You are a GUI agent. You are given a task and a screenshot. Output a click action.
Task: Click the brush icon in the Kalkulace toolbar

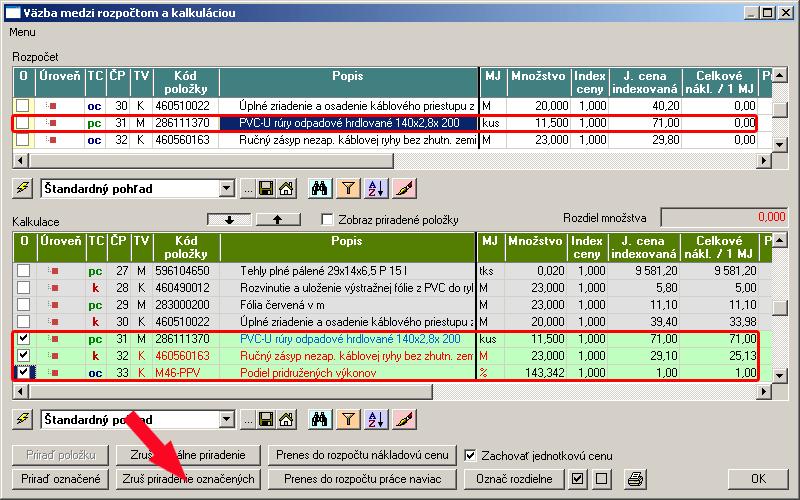point(405,420)
